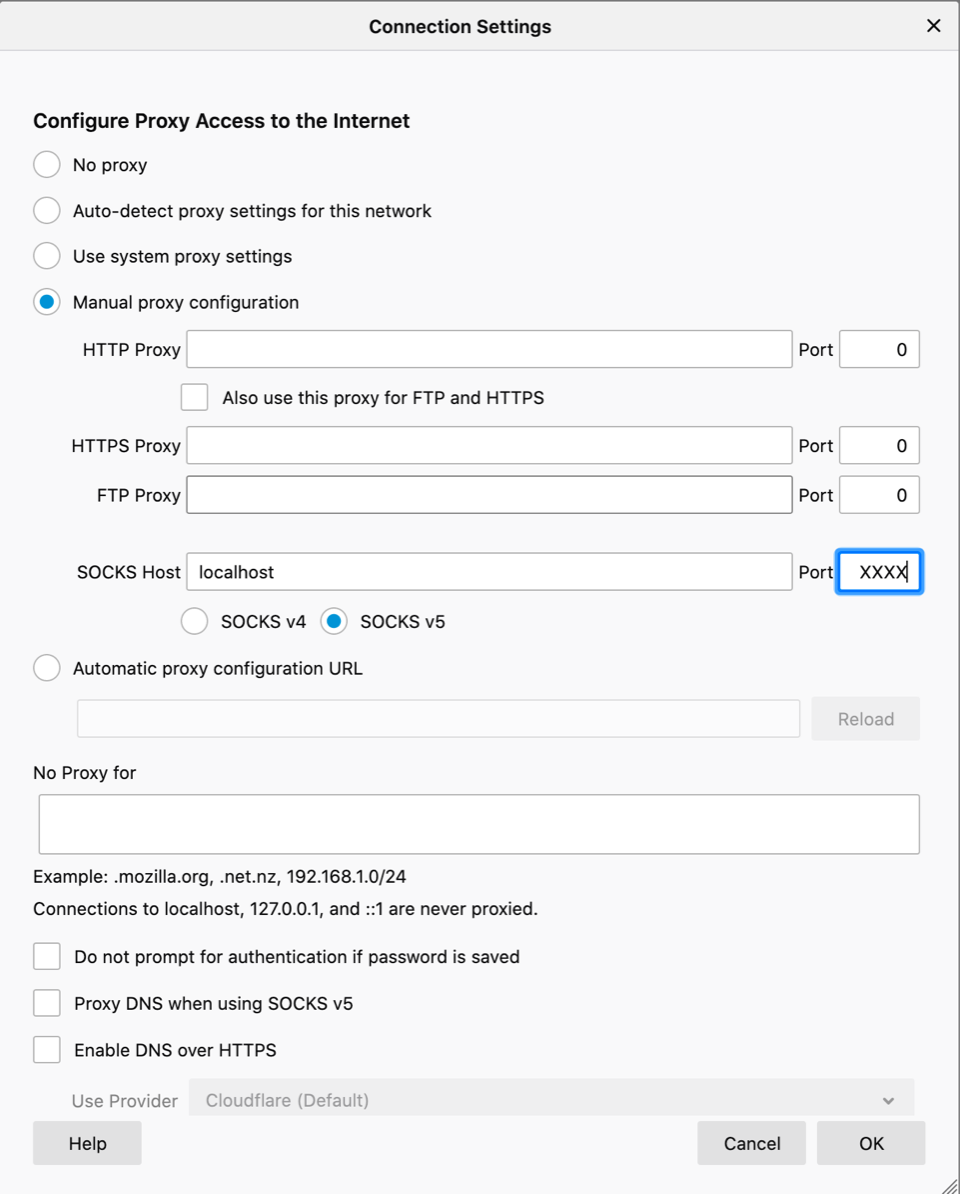Click the HTTPS Proxy host field
This screenshot has width=960, height=1194.
tap(489, 446)
